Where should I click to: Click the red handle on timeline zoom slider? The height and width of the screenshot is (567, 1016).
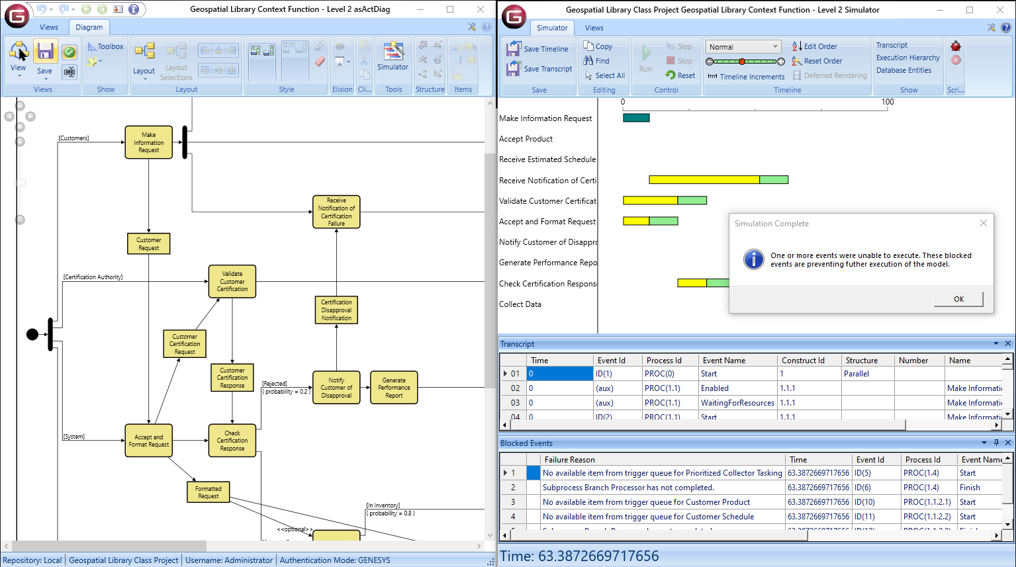pos(742,62)
